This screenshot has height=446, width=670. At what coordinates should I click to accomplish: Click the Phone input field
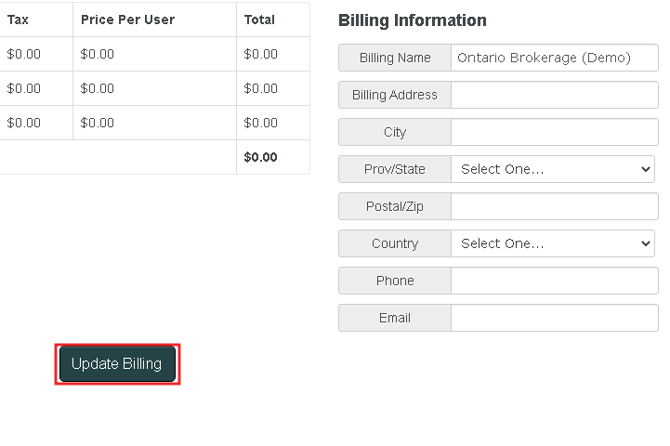[554, 281]
